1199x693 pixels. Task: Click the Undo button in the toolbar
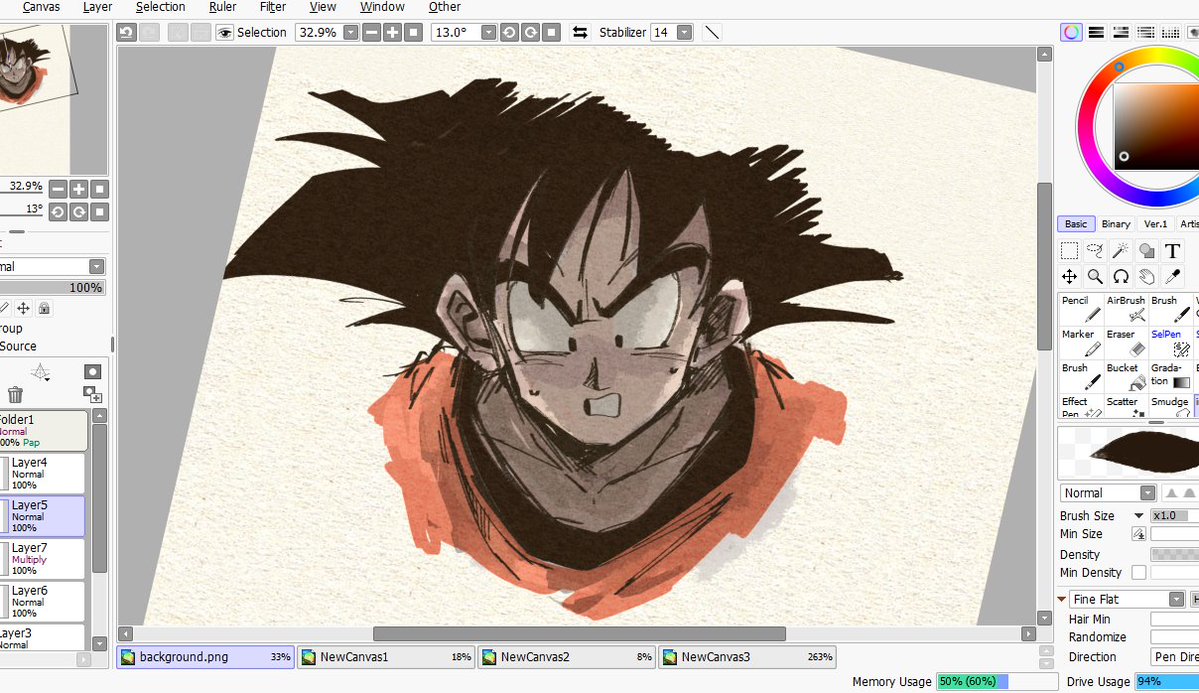point(127,32)
